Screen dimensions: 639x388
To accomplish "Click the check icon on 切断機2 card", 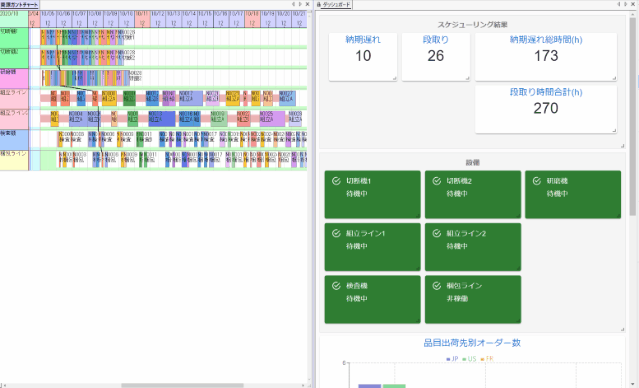I will coord(436,181).
